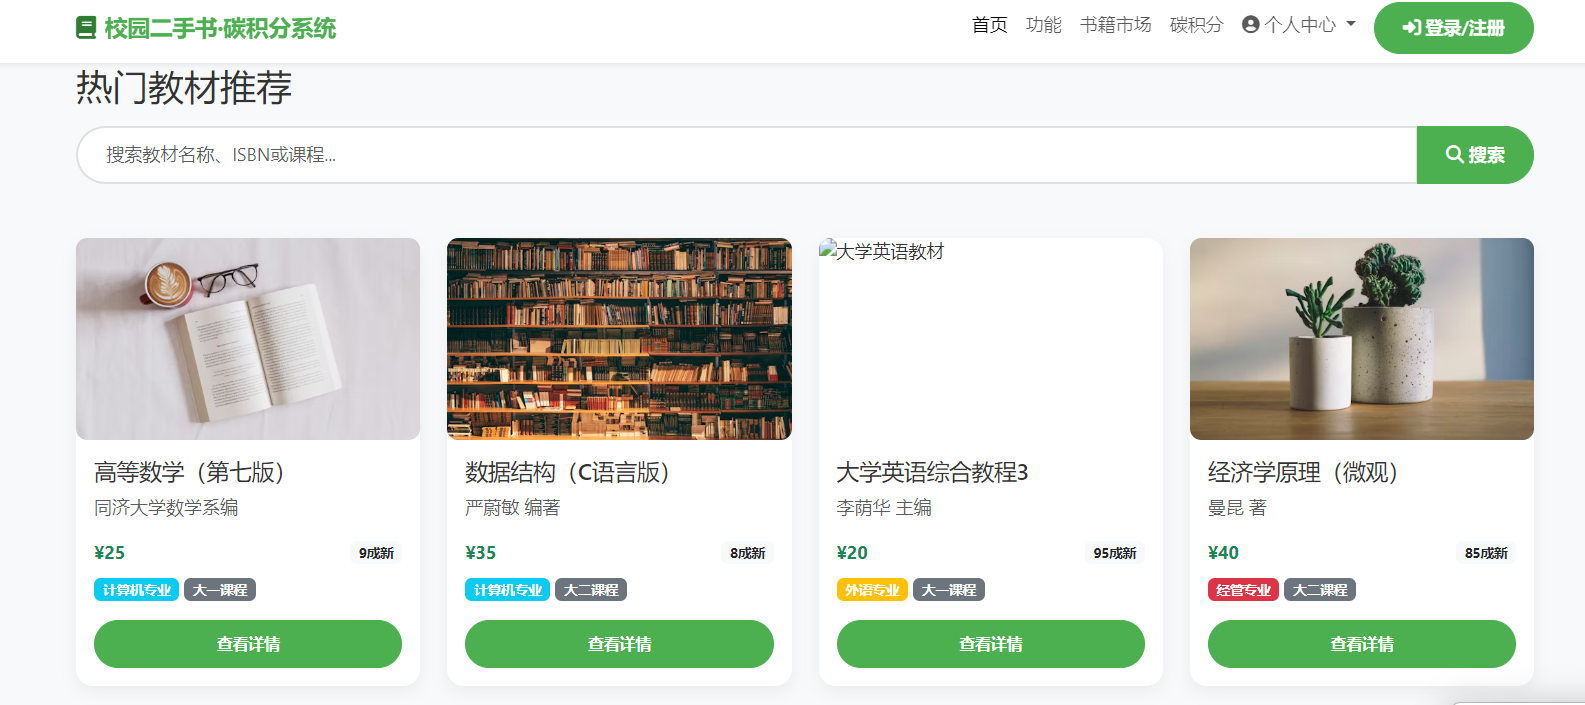Screen dimensions: 1585x705
Task: Click title 高等数学（第七版）
Action: (x=190, y=472)
